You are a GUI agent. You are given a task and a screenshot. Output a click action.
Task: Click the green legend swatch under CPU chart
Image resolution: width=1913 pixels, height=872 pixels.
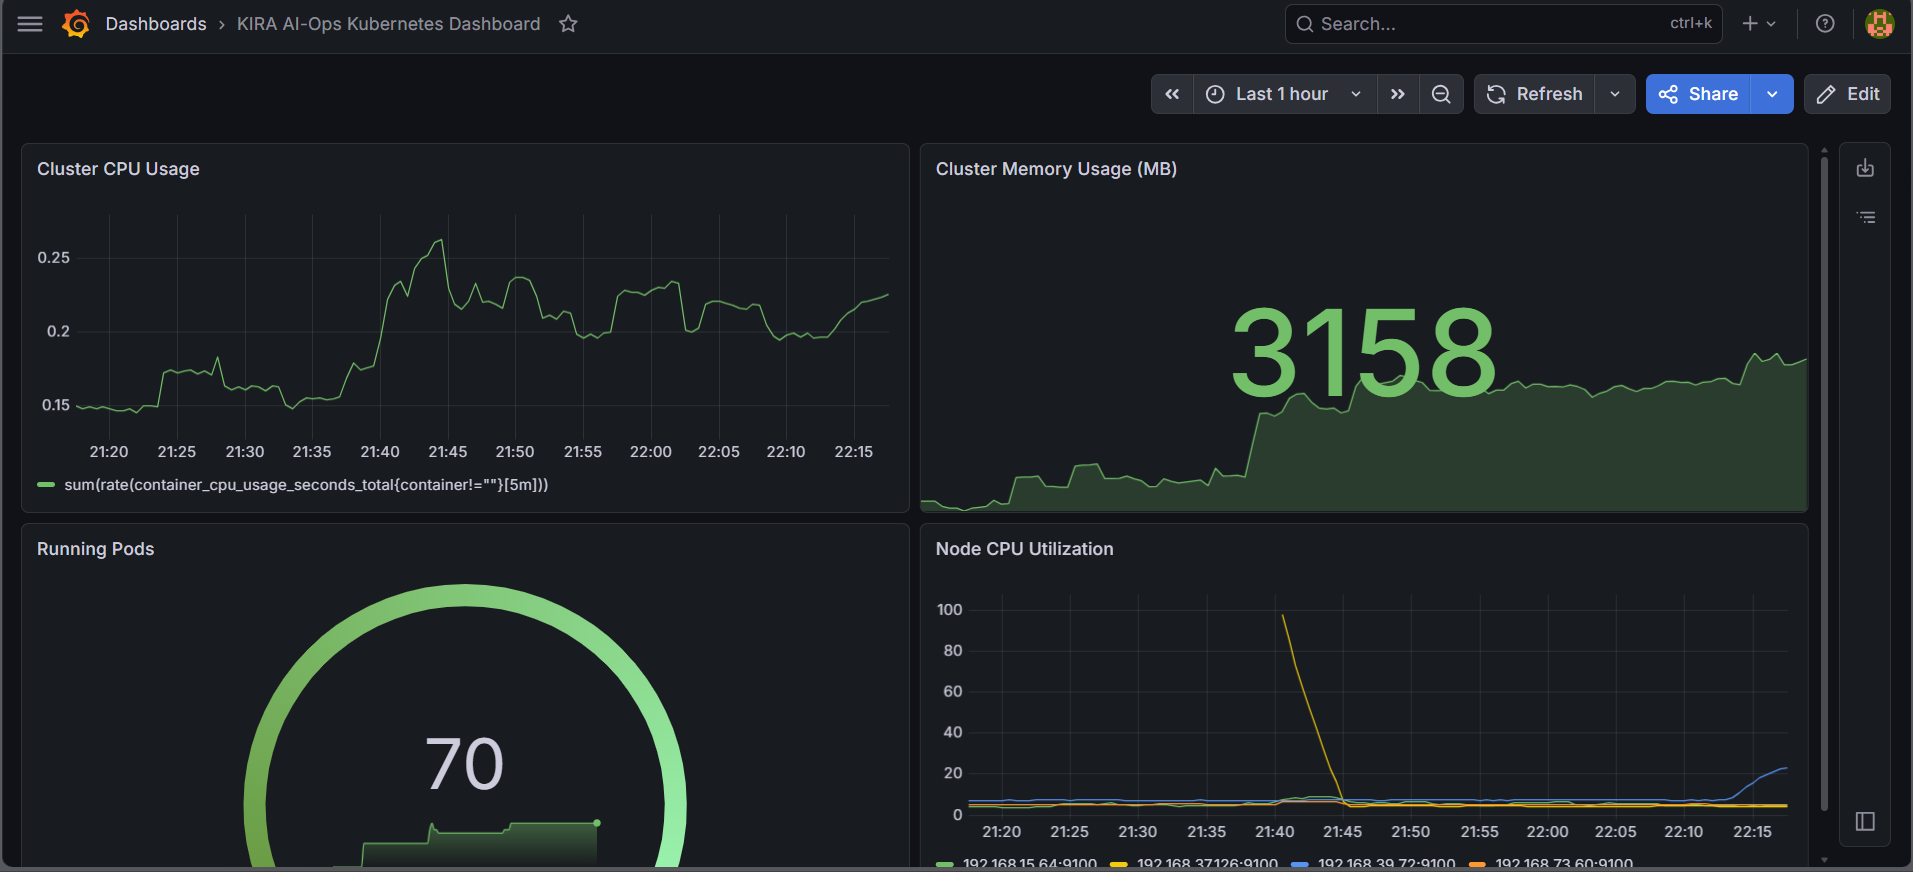click(46, 485)
